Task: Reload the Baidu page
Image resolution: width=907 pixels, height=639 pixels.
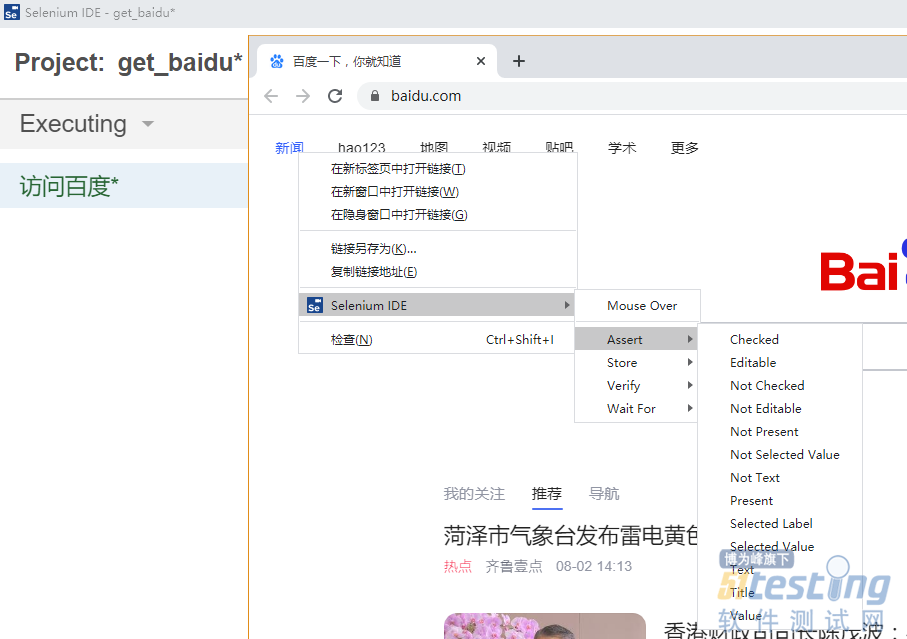Action: [x=335, y=96]
